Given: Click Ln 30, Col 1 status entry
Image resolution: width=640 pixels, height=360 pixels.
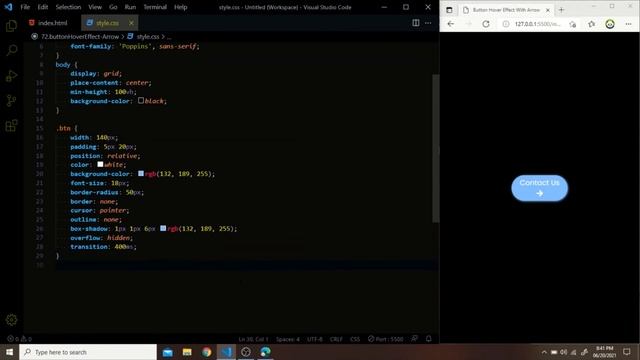Looking at the screenshot, I should [253, 339].
